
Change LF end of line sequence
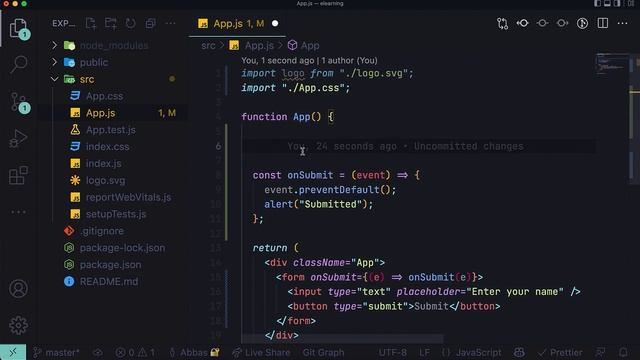coord(424,352)
